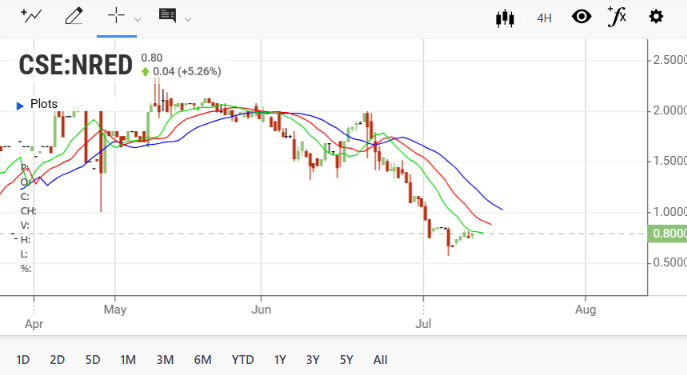Select the 1D time range
Screen dimensions: 687x375
coord(23,360)
